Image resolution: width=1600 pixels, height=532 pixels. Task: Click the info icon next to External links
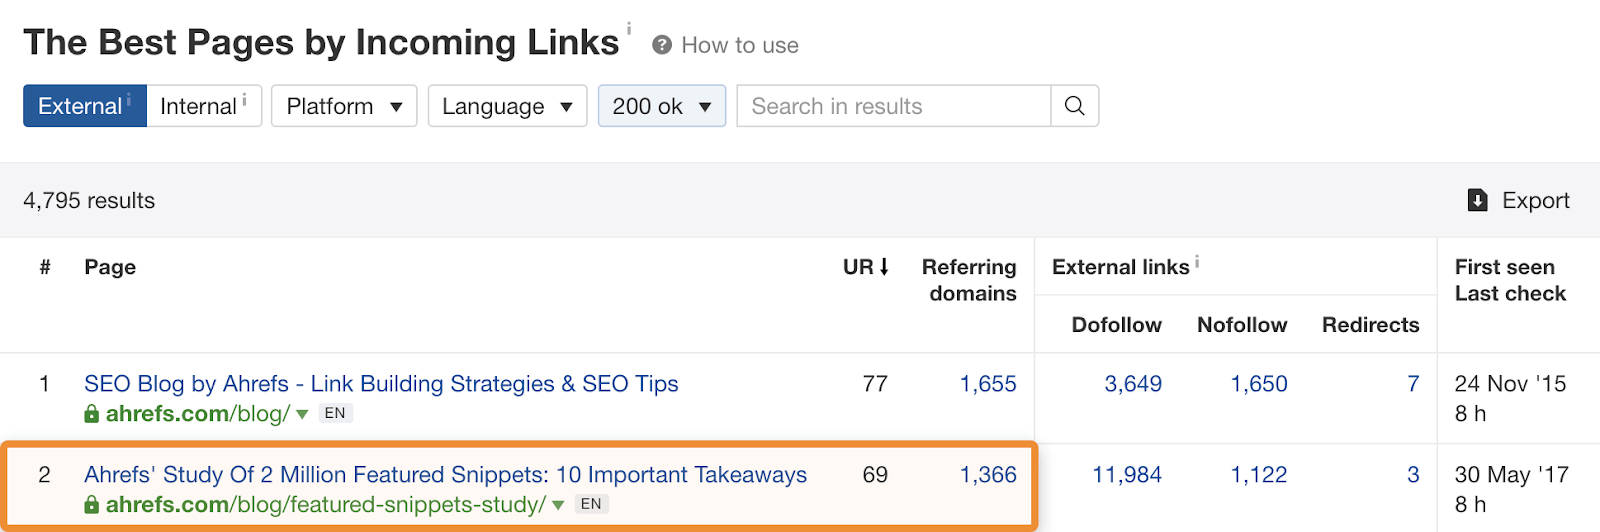(x=1197, y=262)
